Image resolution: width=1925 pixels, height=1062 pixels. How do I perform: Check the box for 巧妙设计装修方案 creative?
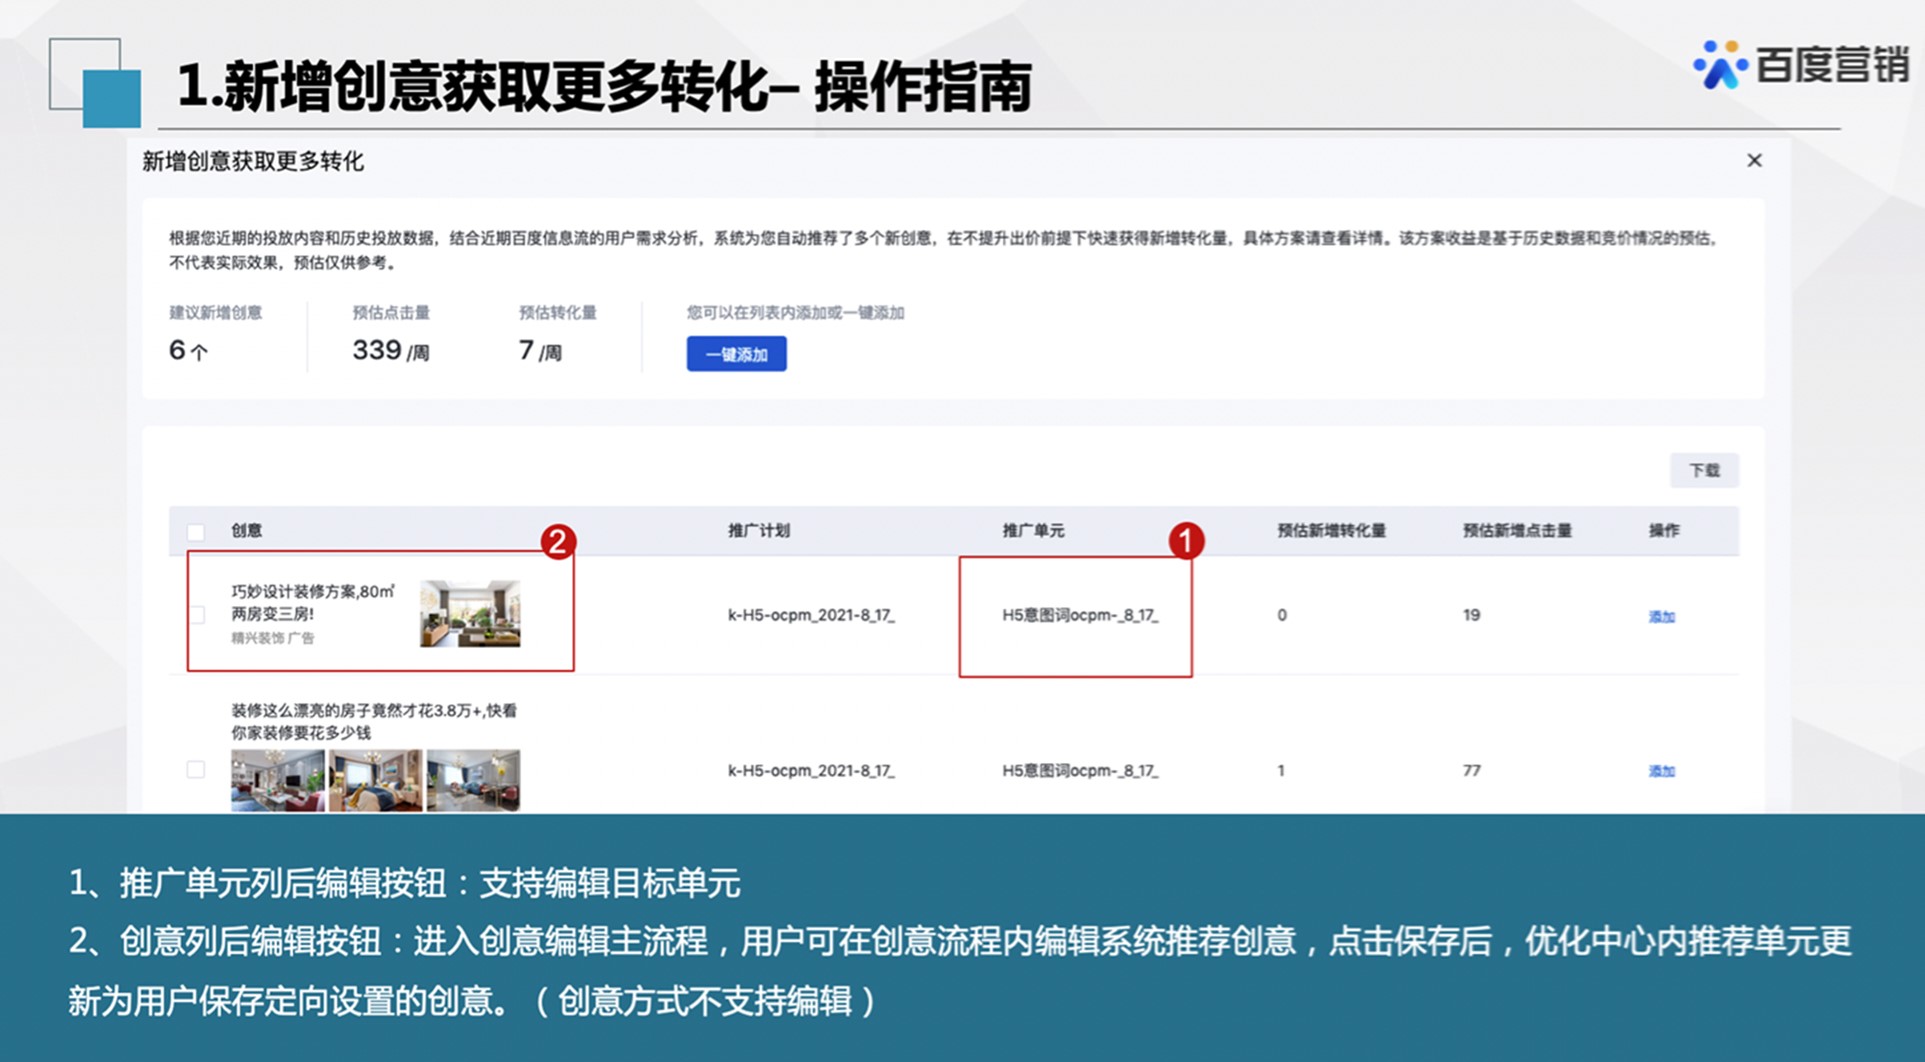pyautogui.click(x=197, y=614)
